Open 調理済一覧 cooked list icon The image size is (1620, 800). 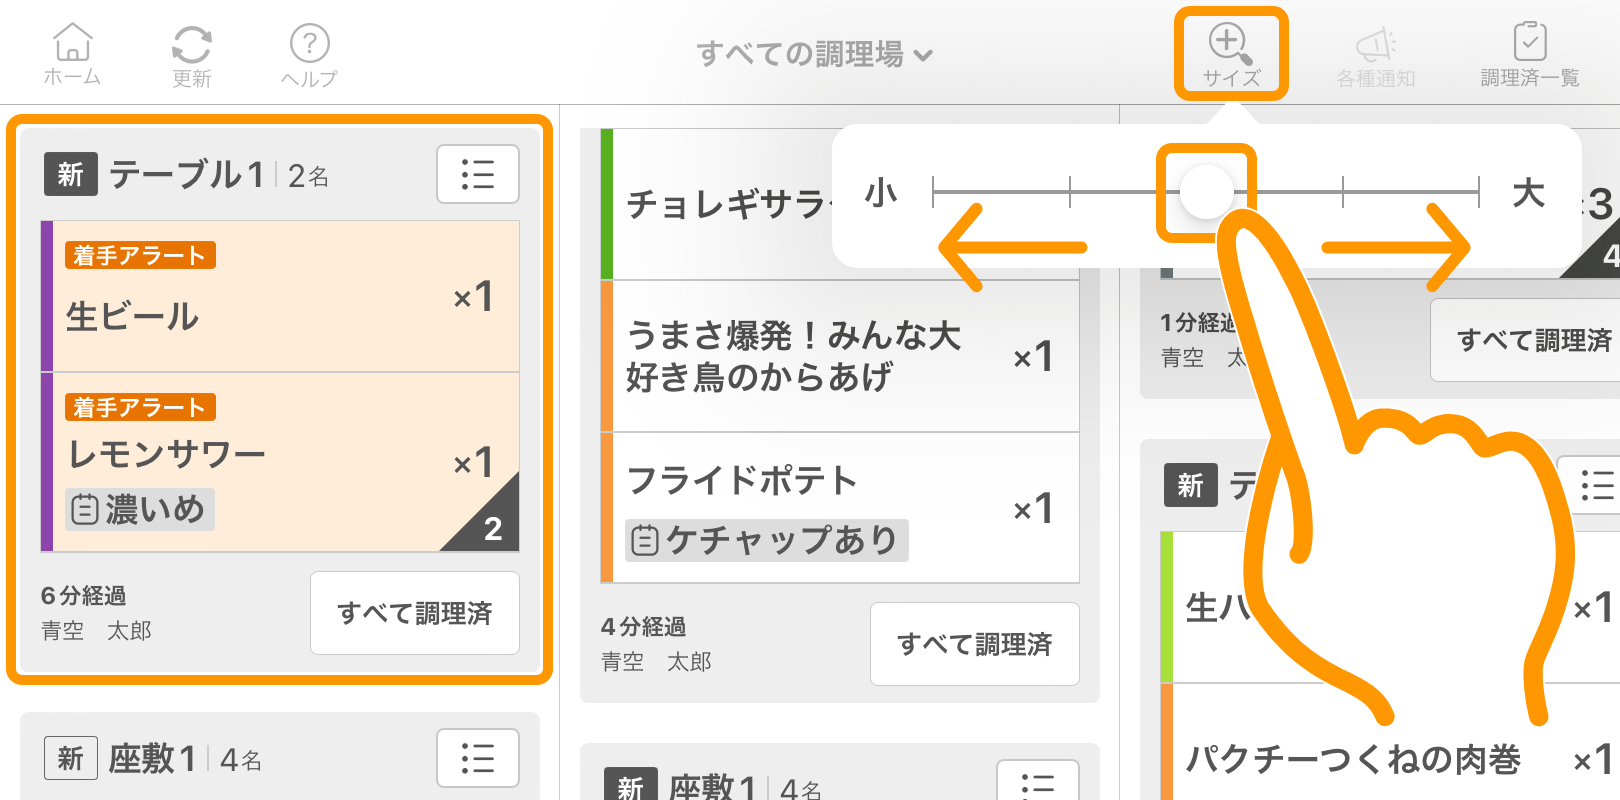[1529, 54]
